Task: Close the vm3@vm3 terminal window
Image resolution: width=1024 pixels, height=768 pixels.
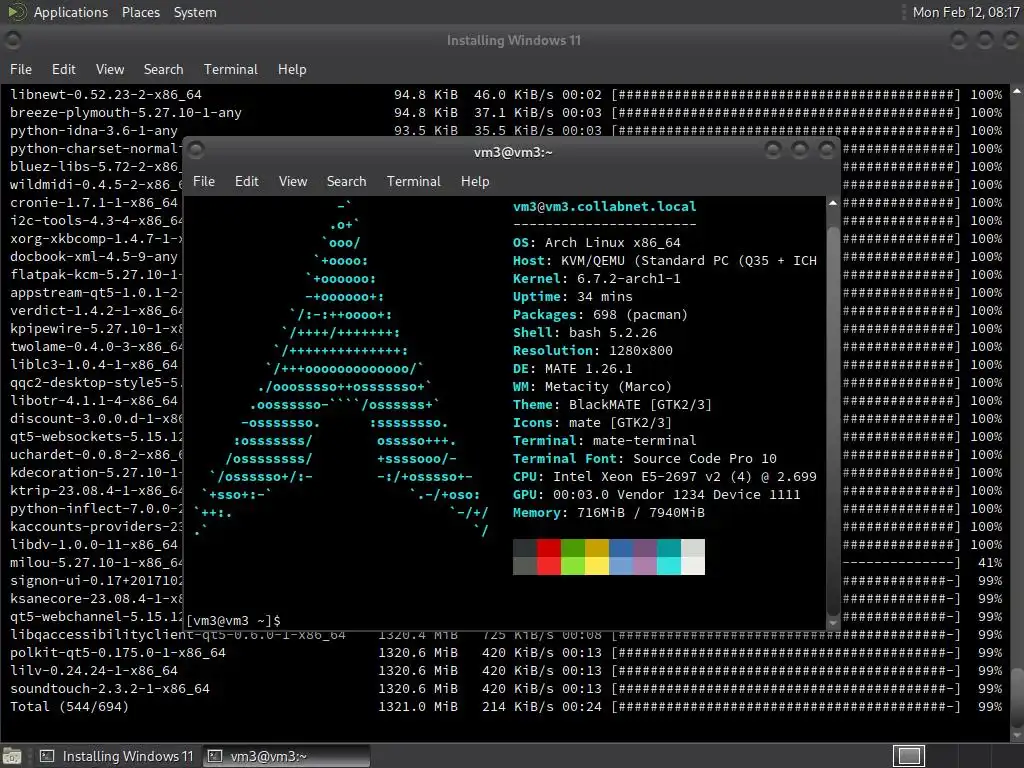Action: point(826,151)
